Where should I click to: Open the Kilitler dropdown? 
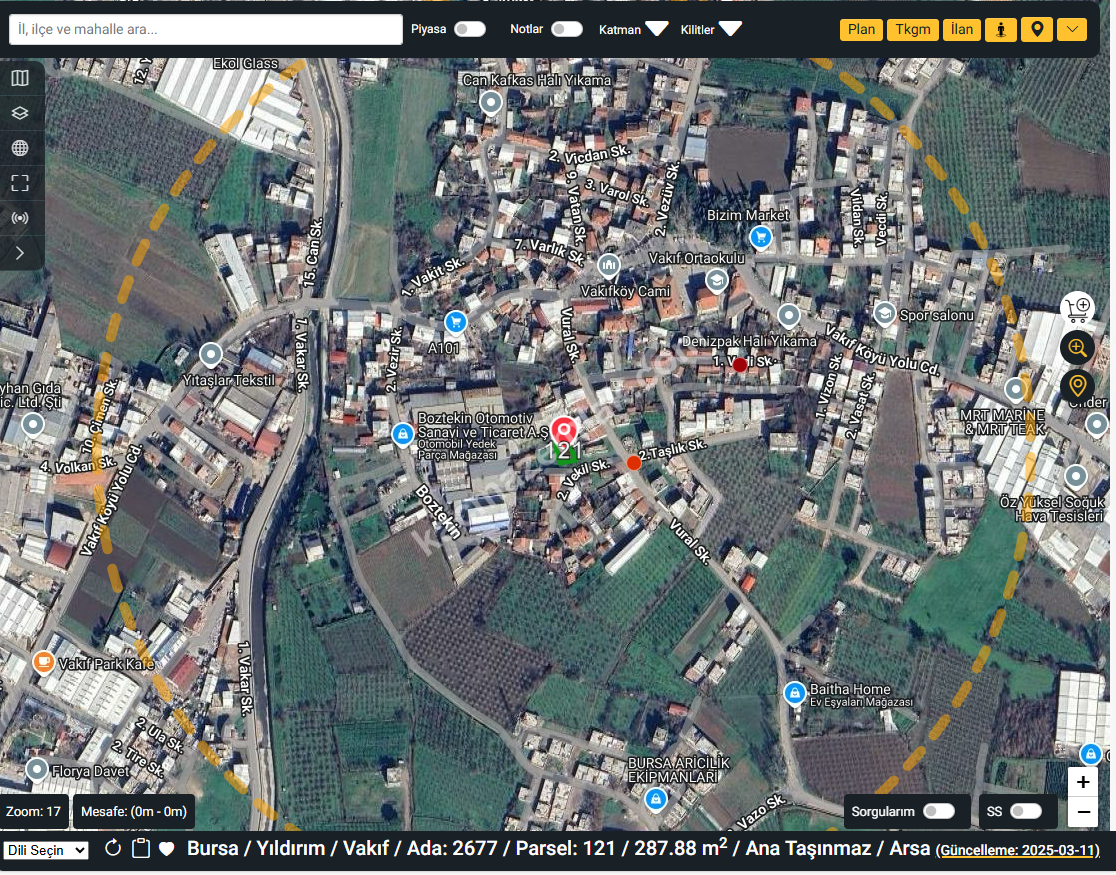pos(730,29)
